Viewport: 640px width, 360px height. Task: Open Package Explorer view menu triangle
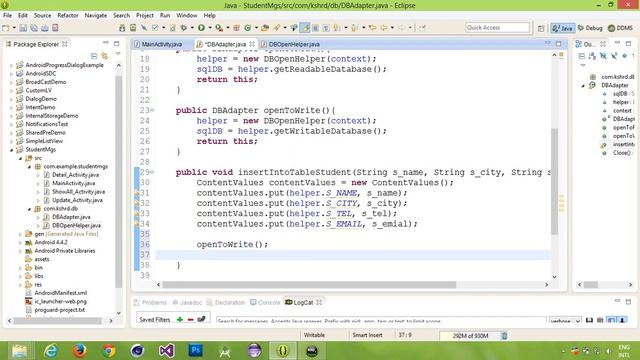118,53
